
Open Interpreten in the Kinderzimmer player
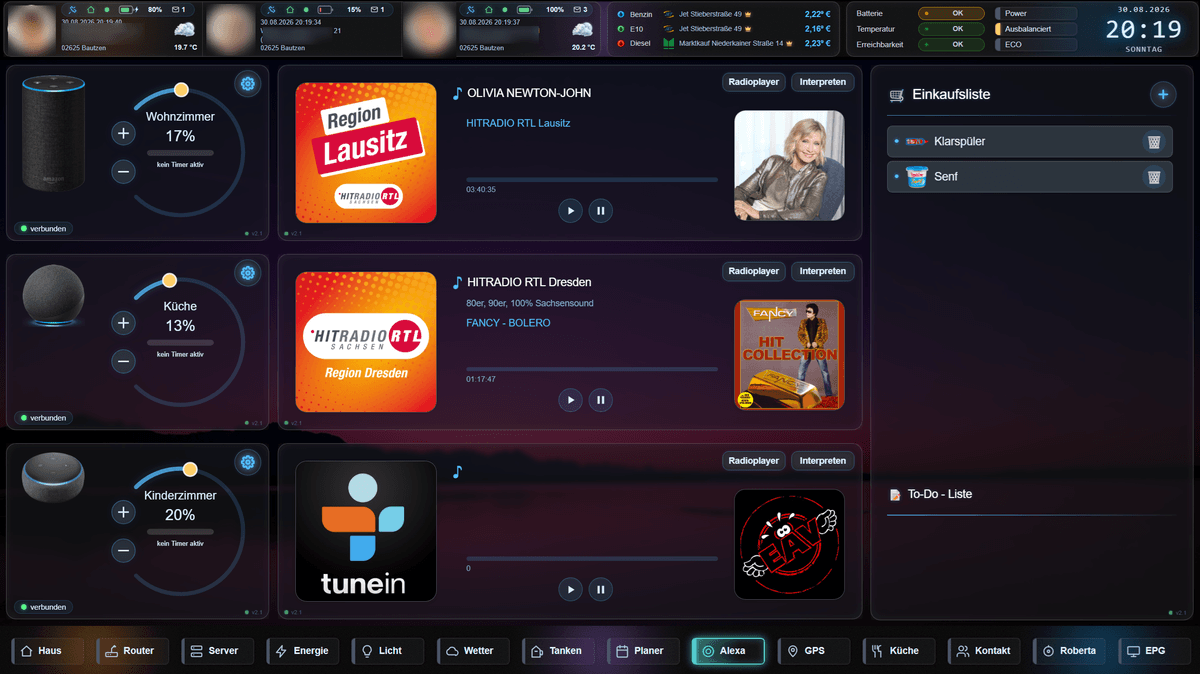pos(823,461)
